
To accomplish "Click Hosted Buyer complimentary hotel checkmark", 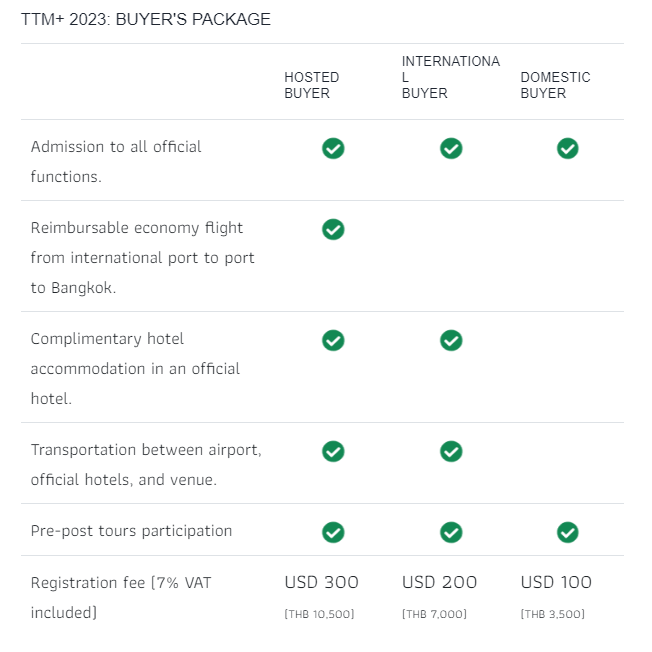I will point(333,341).
